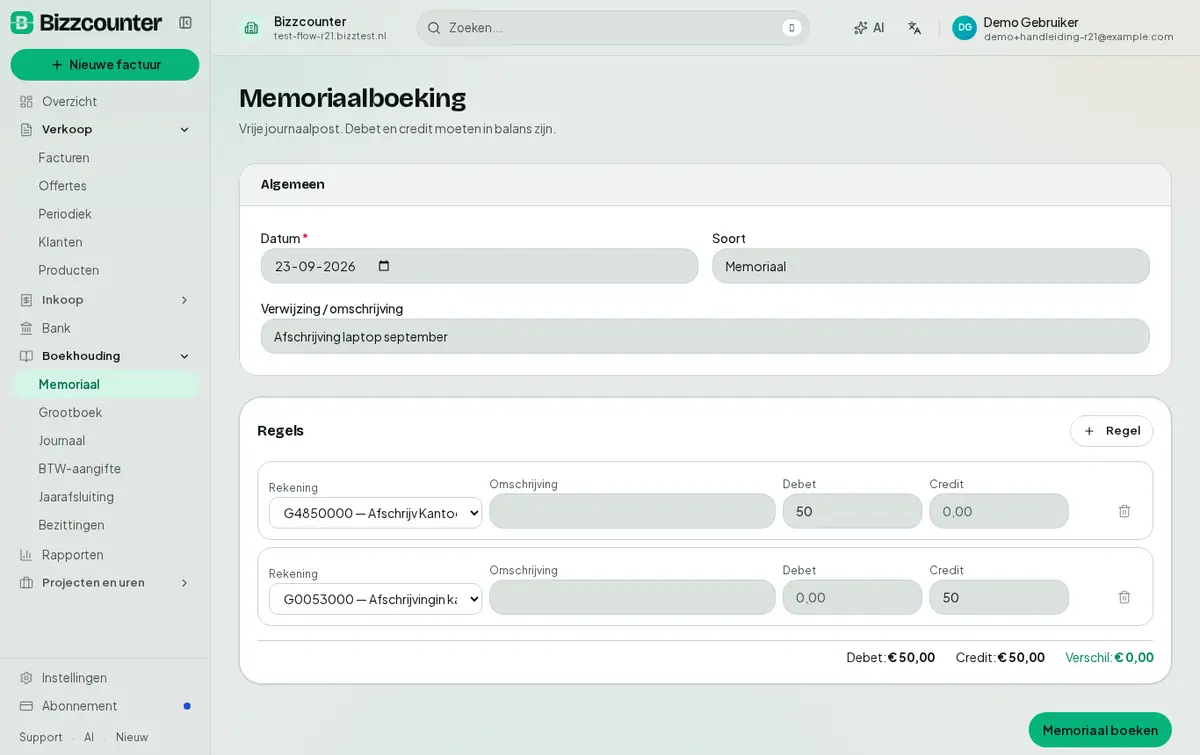Collapse the sidebar panel icon
The height and width of the screenshot is (755, 1200).
(185, 22)
